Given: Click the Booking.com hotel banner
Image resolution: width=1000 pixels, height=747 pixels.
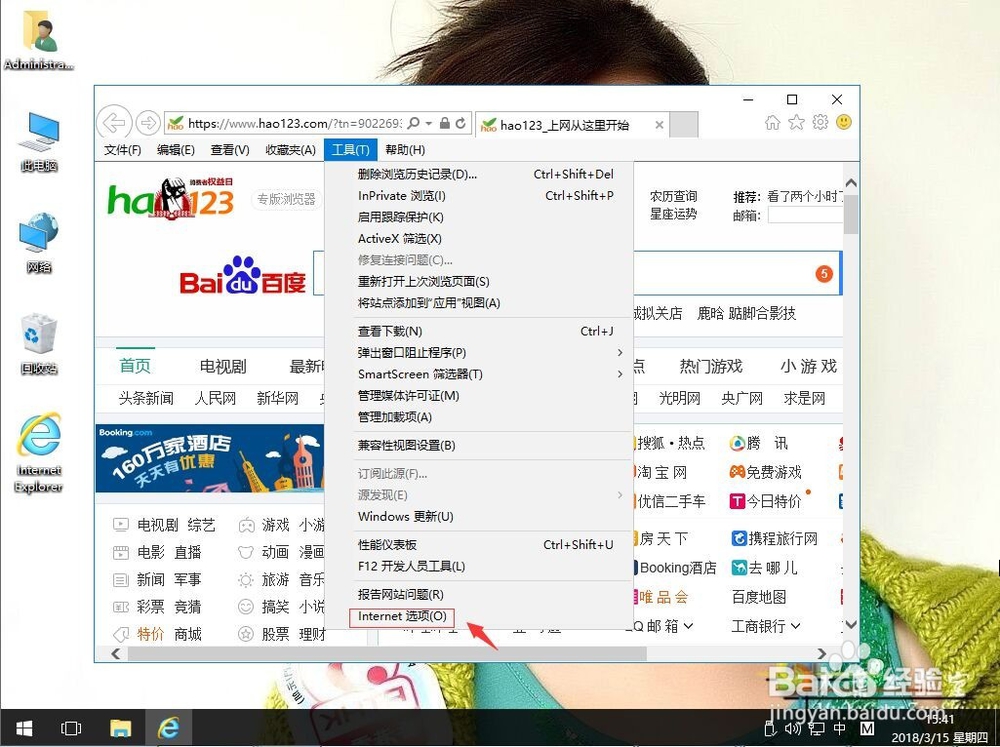Looking at the screenshot, I should [x=210, y=458].
